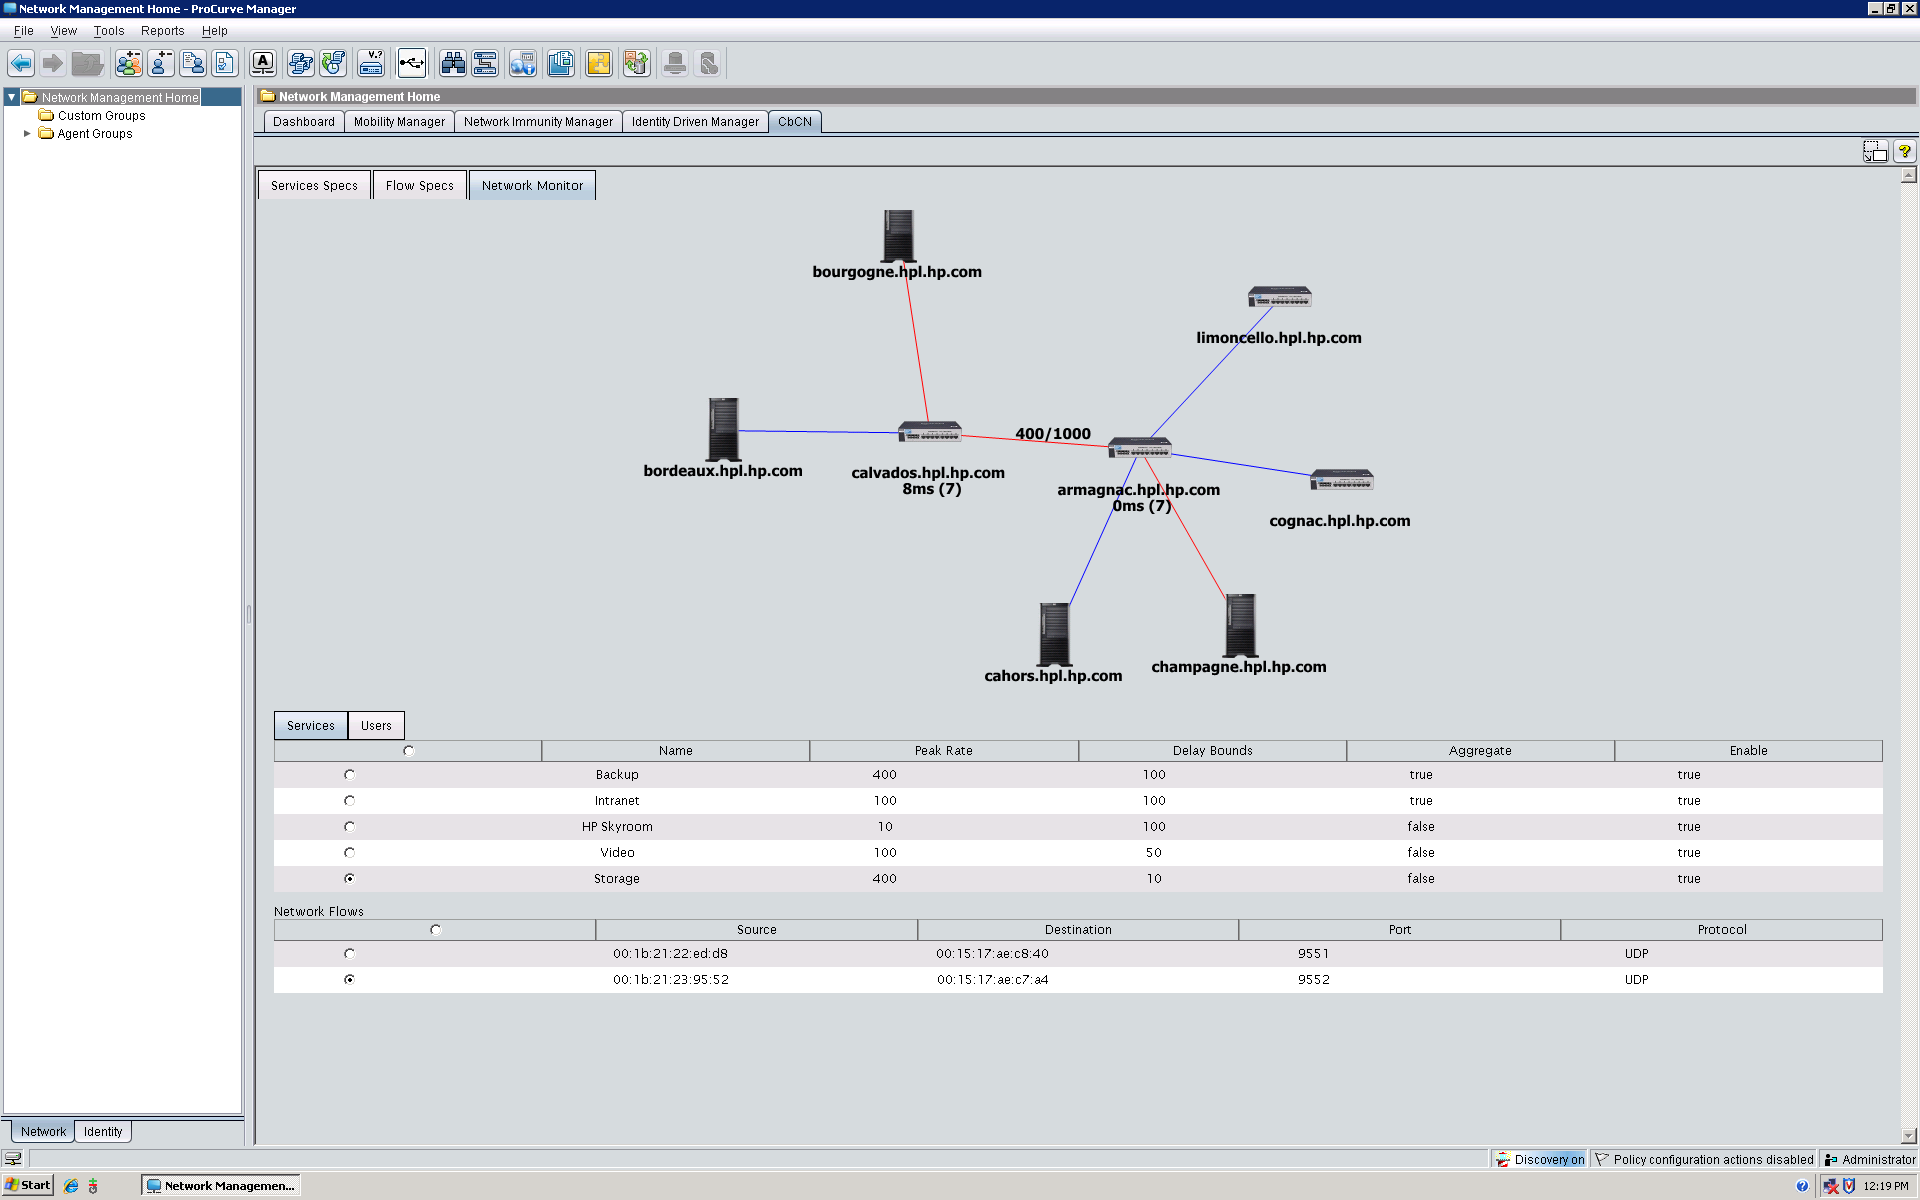This screenshot has height=1200, width=1920.
Task: Click the Aggregate column header
Action: pos(1480,751)
